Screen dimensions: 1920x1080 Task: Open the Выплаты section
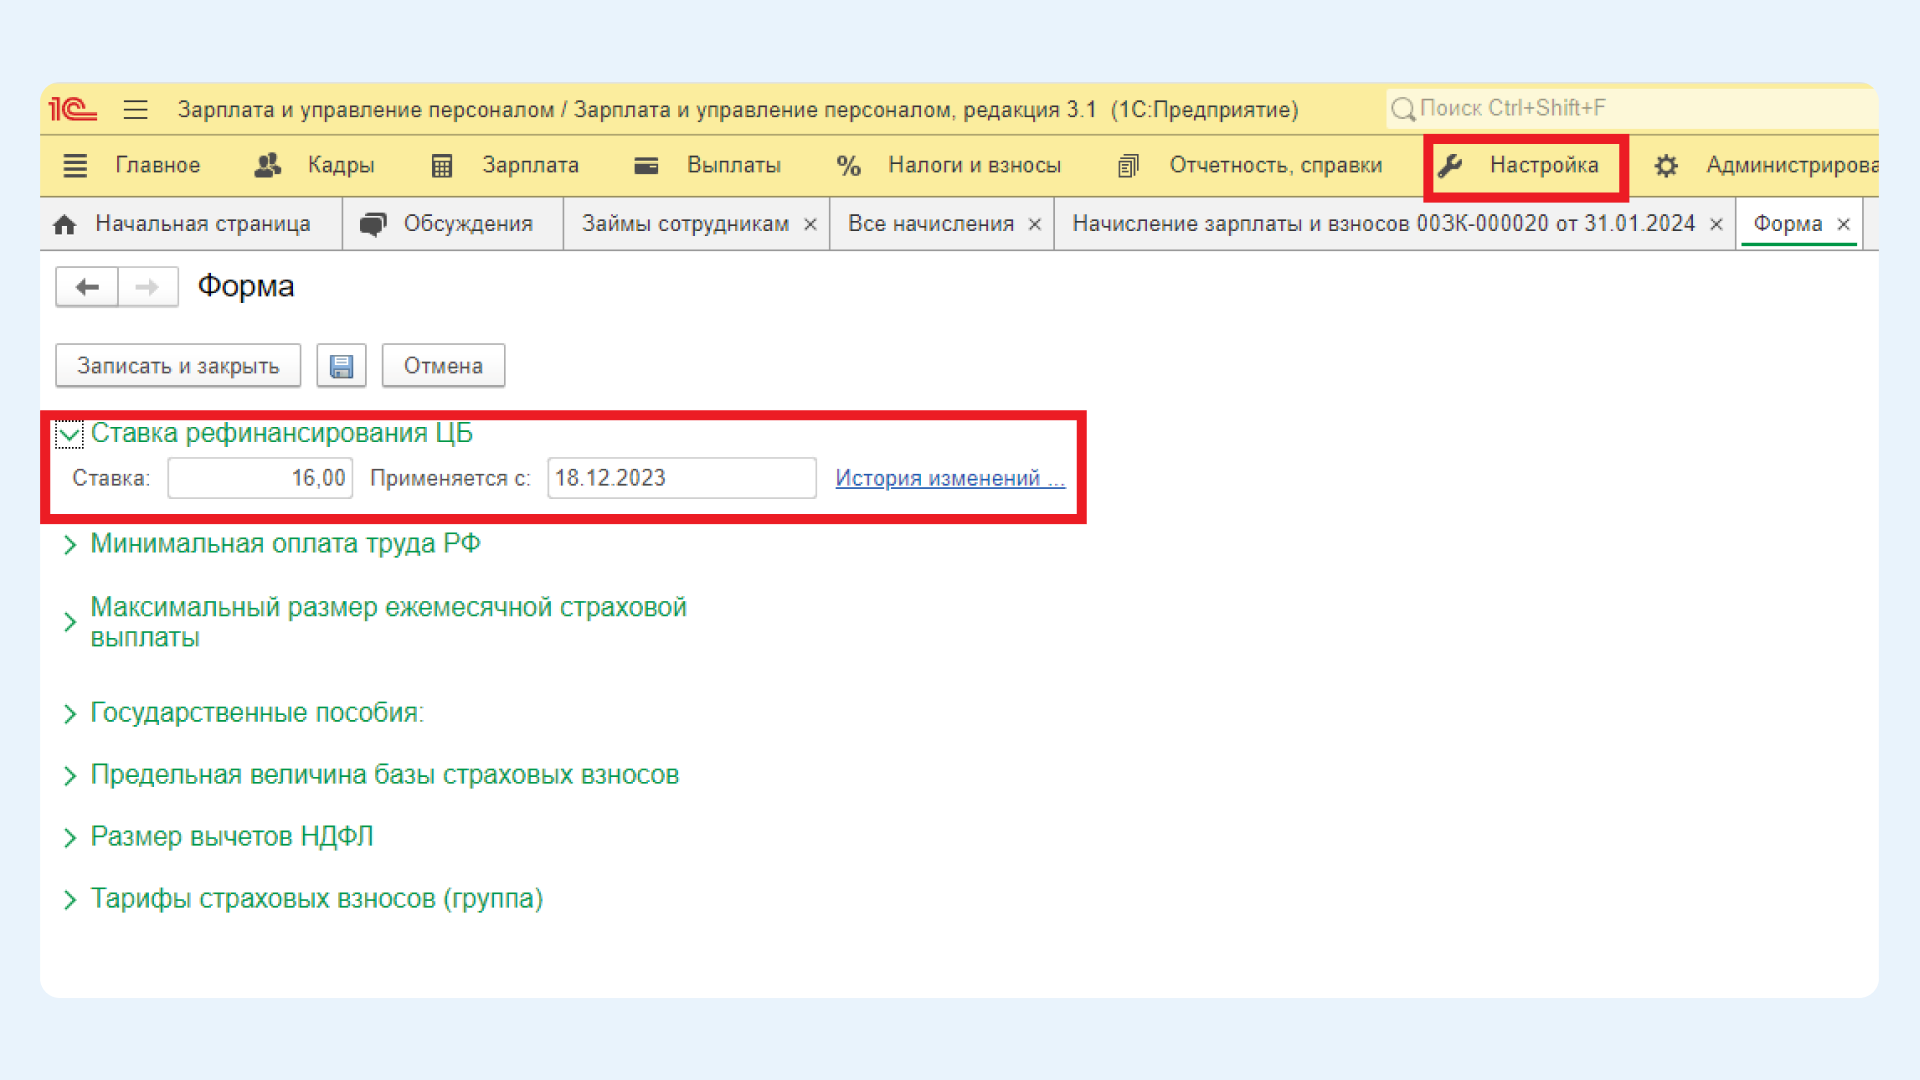point(734,165)
